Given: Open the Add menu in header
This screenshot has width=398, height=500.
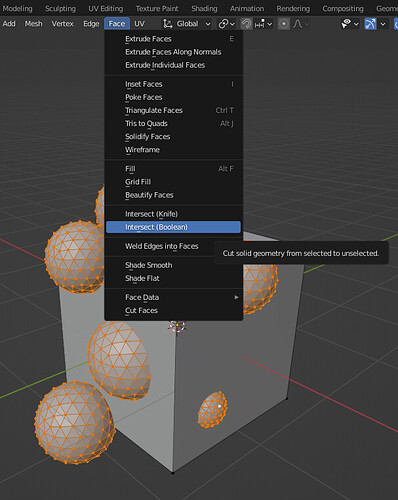Looking at the screenshot, I should click(x=9, y=24).
